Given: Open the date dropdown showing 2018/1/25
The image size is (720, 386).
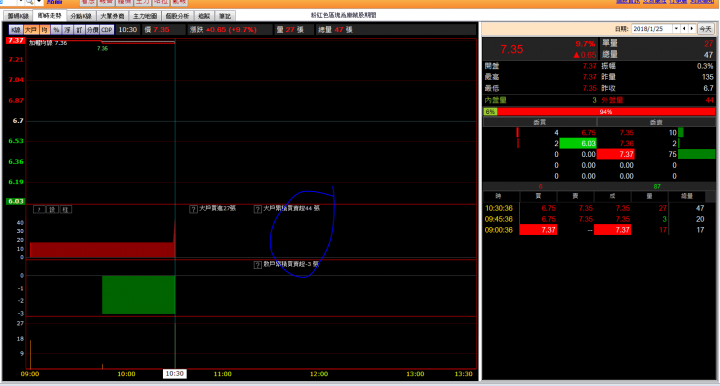Looking at the screenshot, I should (676, 28).
